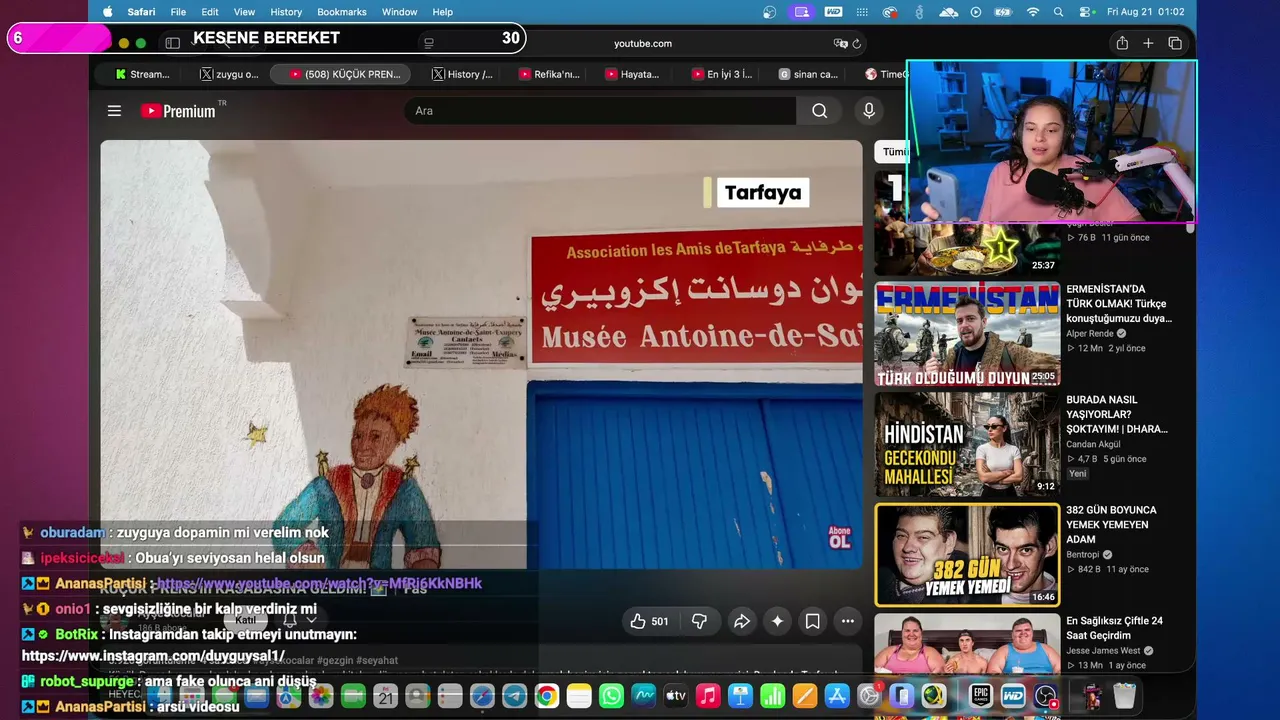
Task: Open the three-dot more actions menu
Action: [848, 621]
